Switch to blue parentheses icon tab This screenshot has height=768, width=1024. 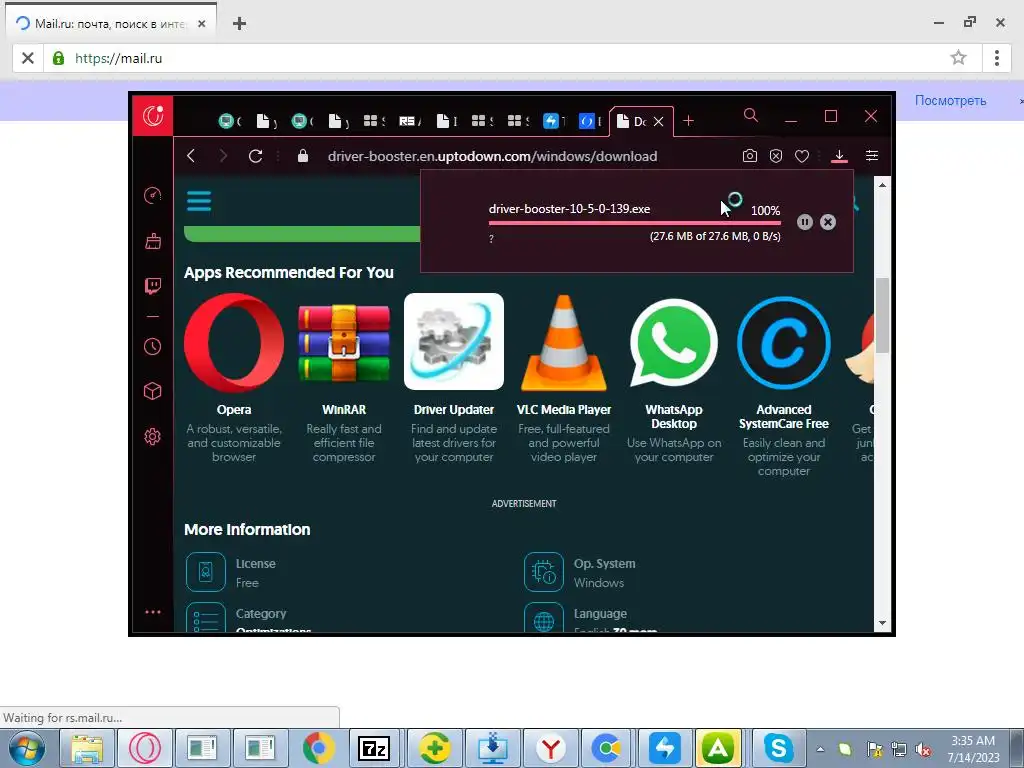pyautogui.click(x=589, y=121)
